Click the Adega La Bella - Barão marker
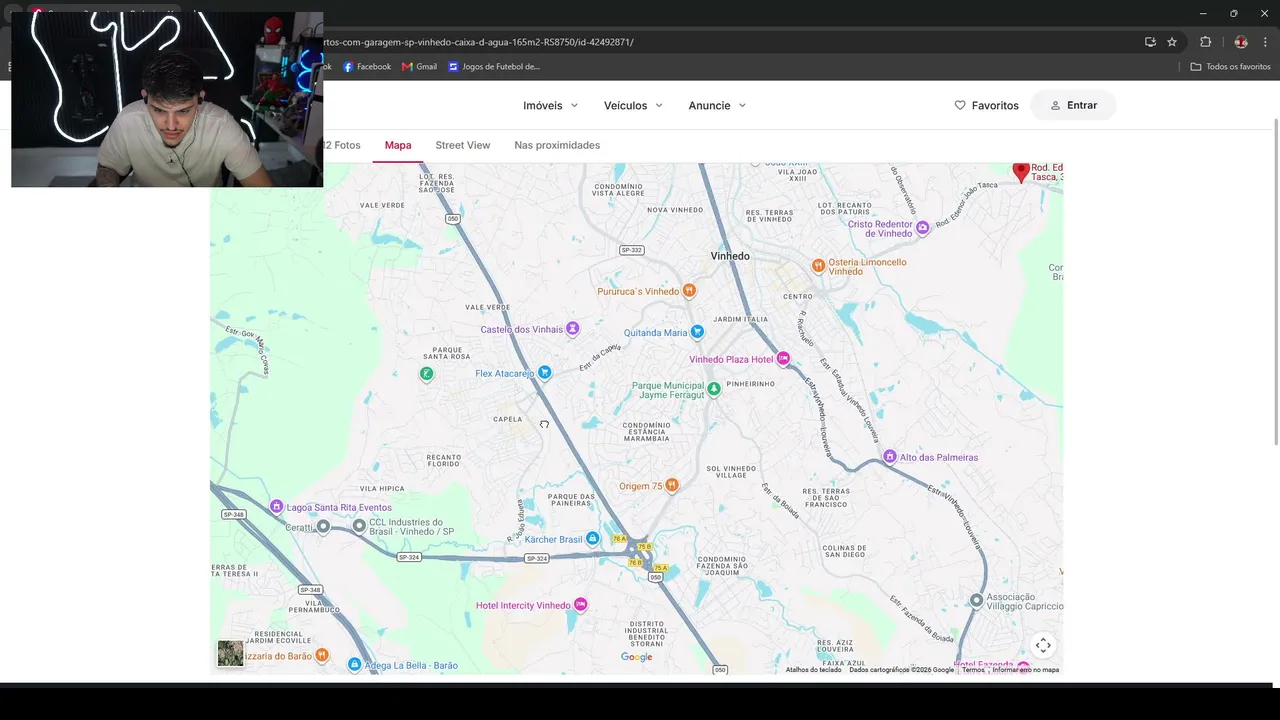1280x720 pixels. pyautogui.click(x=354, y=665)
